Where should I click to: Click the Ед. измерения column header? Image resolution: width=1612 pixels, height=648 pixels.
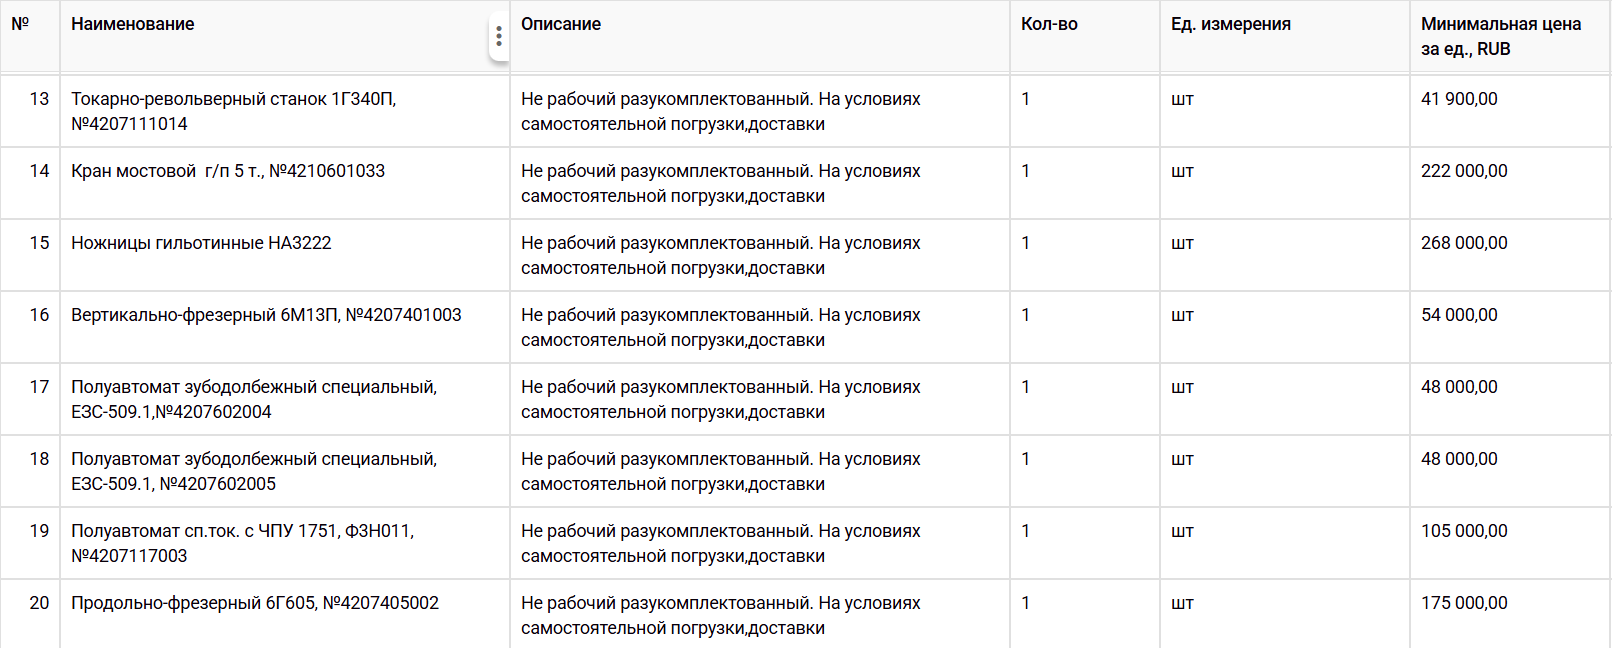point(1231,24)
